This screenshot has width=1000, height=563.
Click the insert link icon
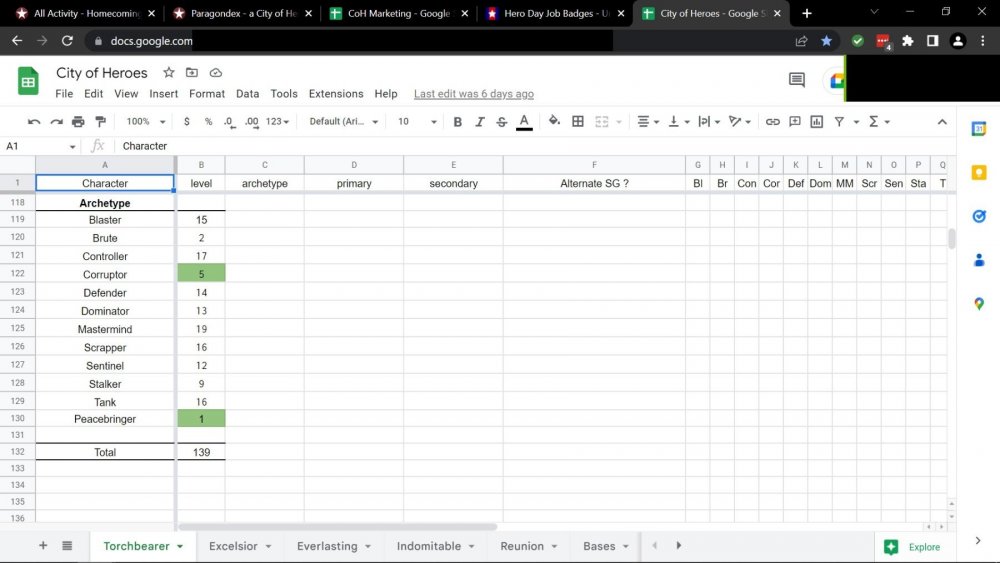(x=772, y=121)
